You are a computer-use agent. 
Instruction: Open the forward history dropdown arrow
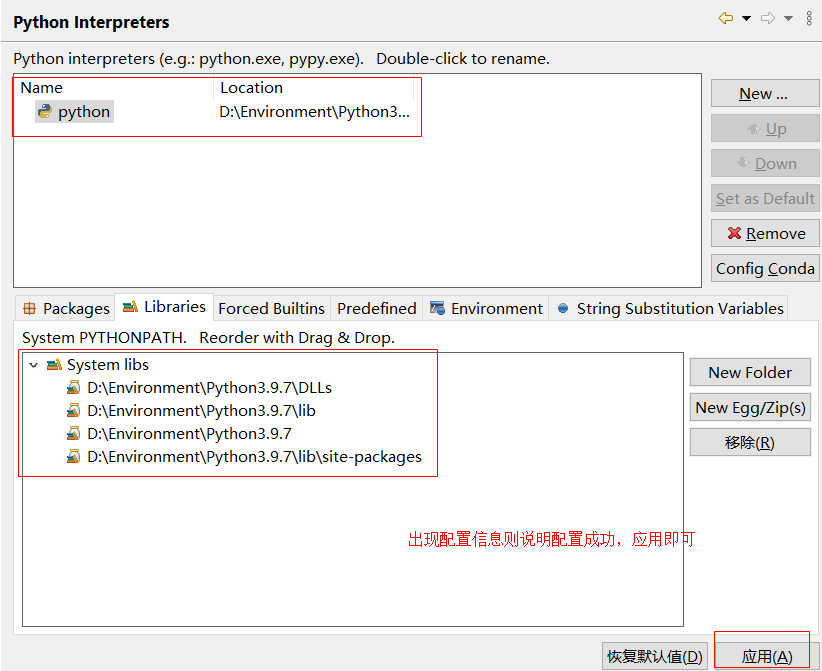pos(788,19)
